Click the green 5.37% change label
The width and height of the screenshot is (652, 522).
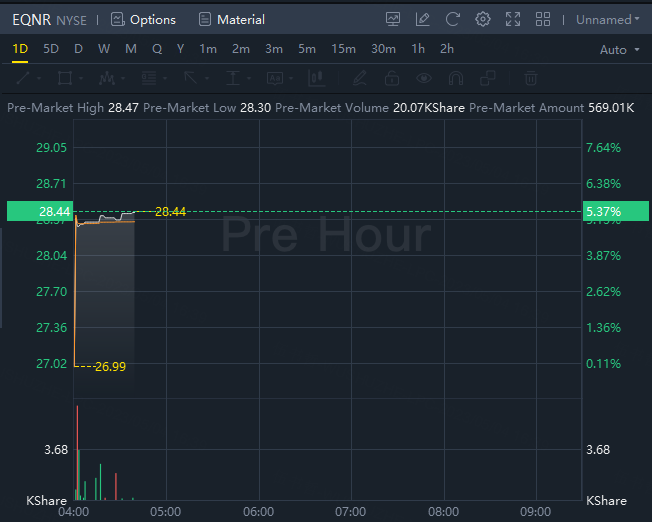coord(616,211)
